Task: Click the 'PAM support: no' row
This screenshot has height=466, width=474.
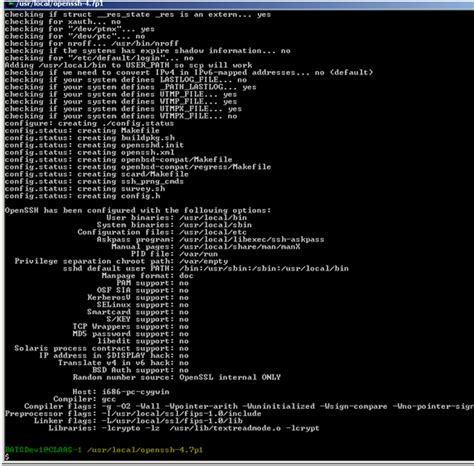Action: tap(152, 283)
